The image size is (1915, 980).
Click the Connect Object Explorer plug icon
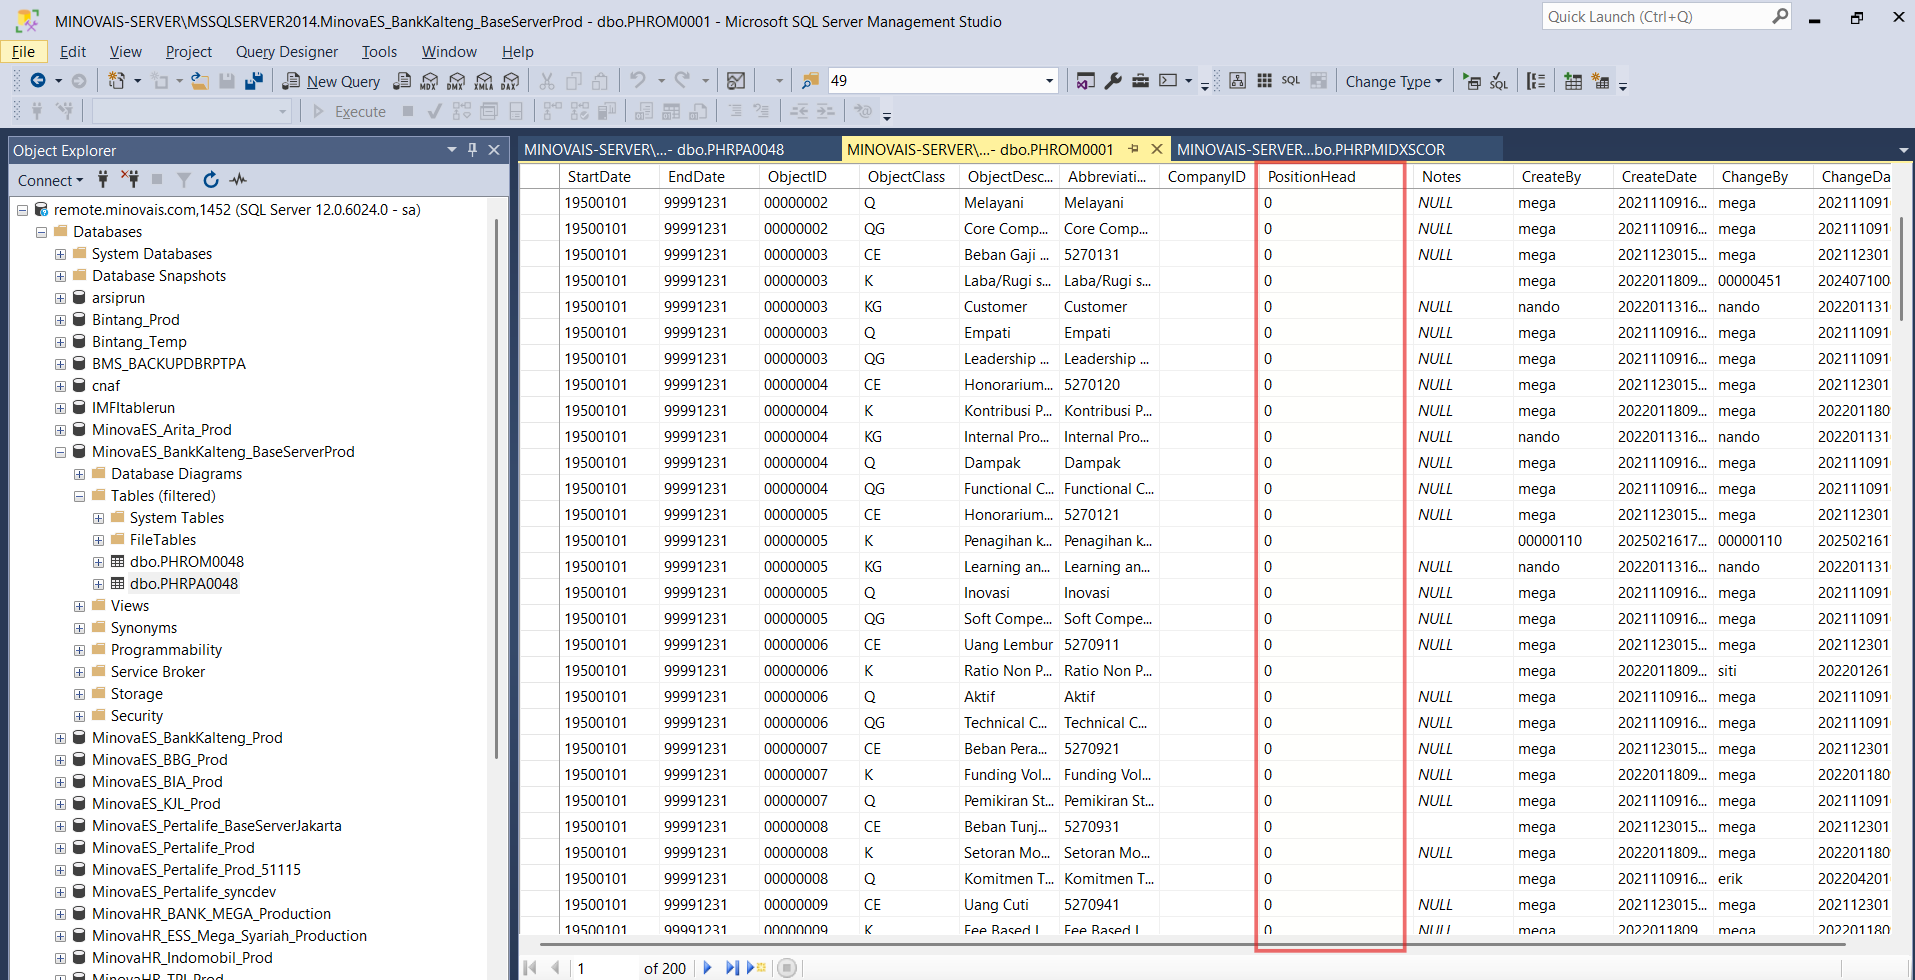(x=103, y=180)
